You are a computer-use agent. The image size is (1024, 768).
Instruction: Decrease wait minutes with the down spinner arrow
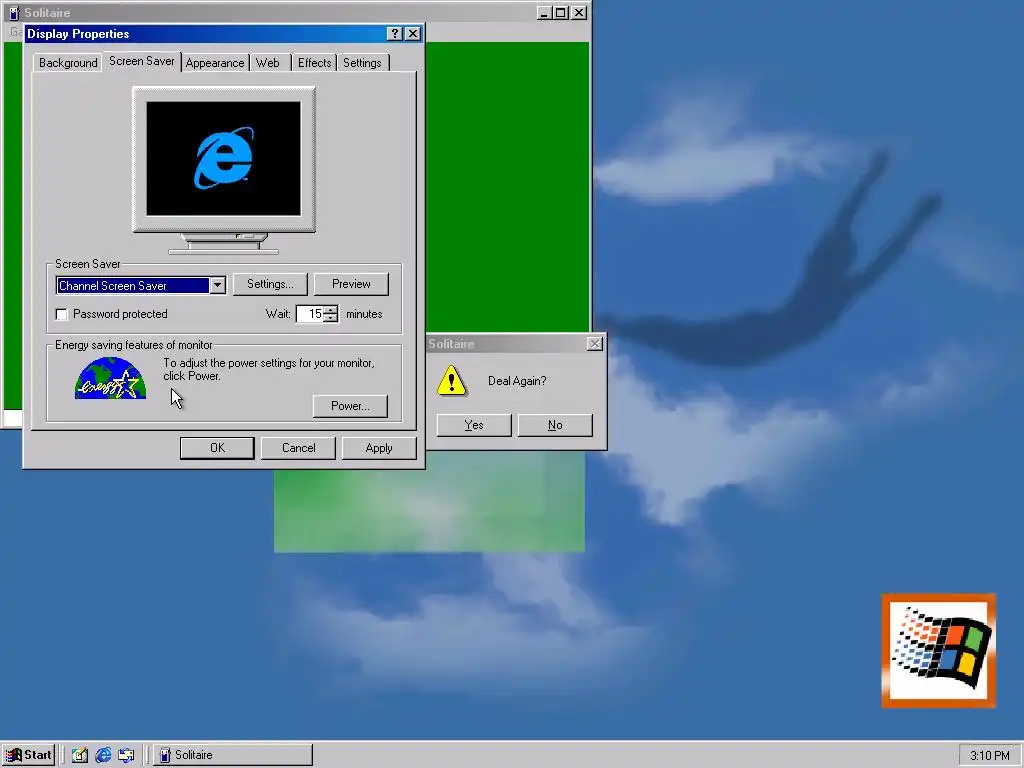pos(330,318)
